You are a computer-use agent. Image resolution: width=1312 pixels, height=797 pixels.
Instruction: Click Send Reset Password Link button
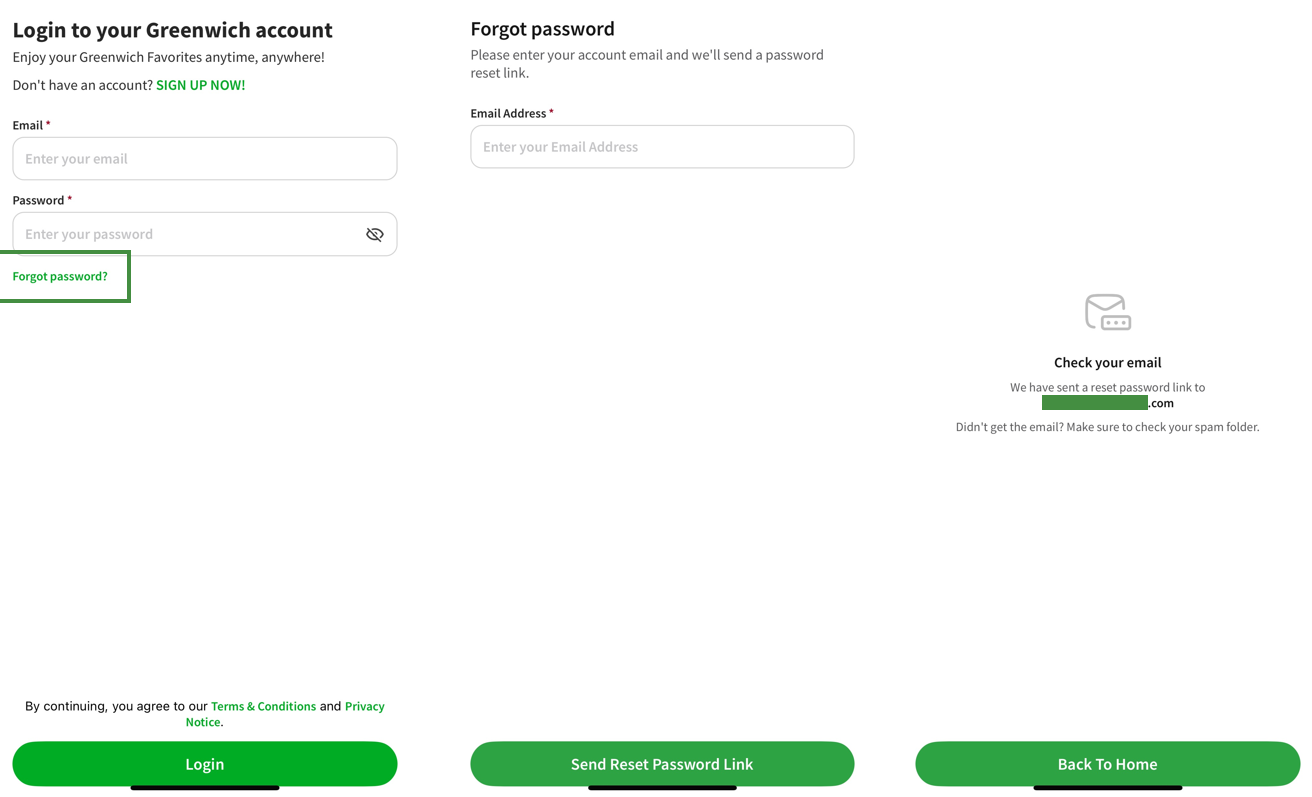[x=662, y=764]
